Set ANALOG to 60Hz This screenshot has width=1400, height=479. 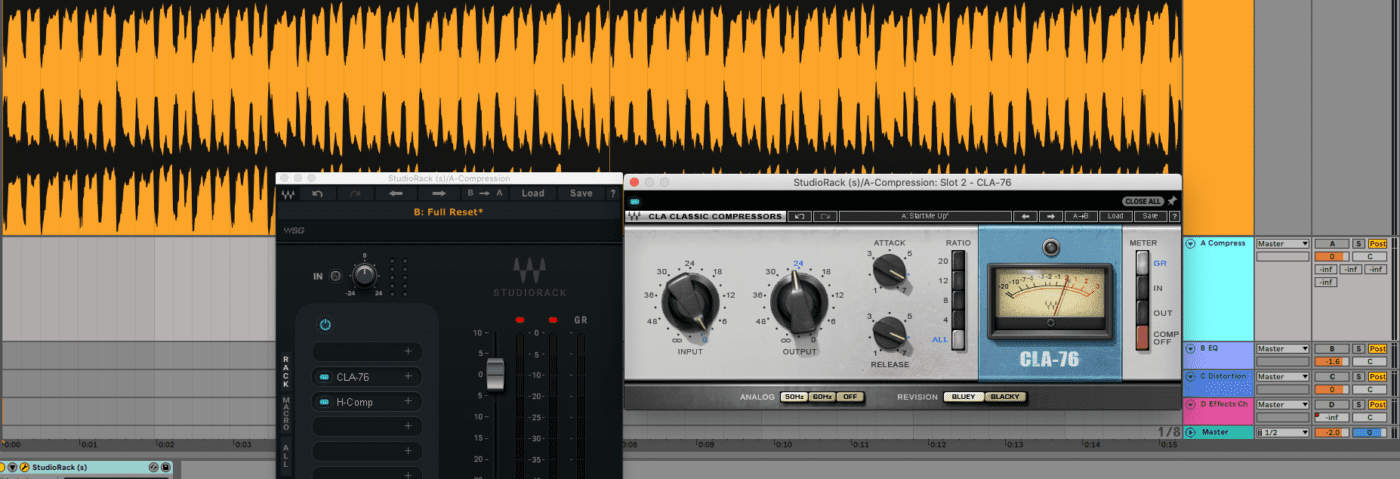click(823, 397)
